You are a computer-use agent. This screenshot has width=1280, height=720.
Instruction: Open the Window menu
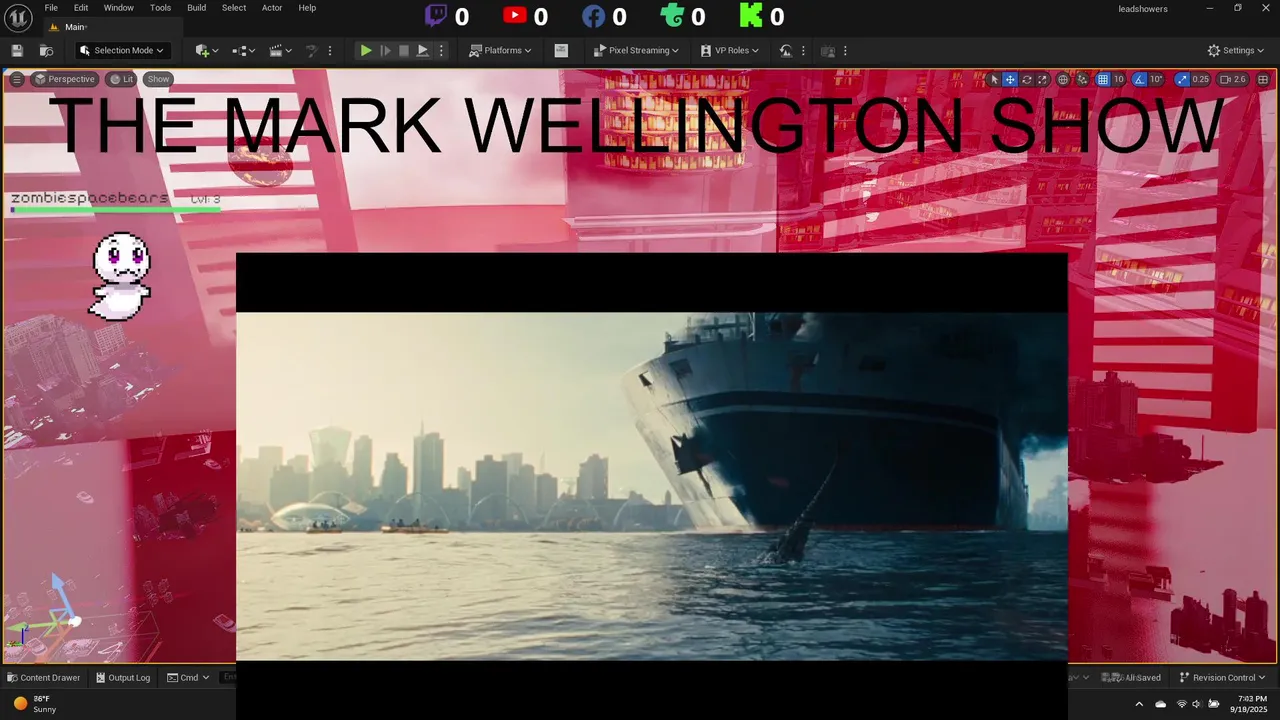pos(118,8)
